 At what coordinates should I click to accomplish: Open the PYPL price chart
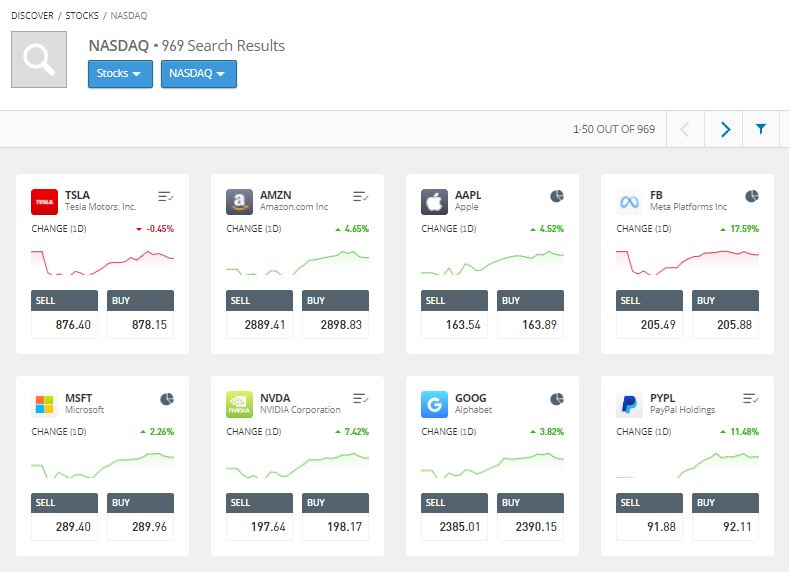pyautogui.click(x=687, y=465)
